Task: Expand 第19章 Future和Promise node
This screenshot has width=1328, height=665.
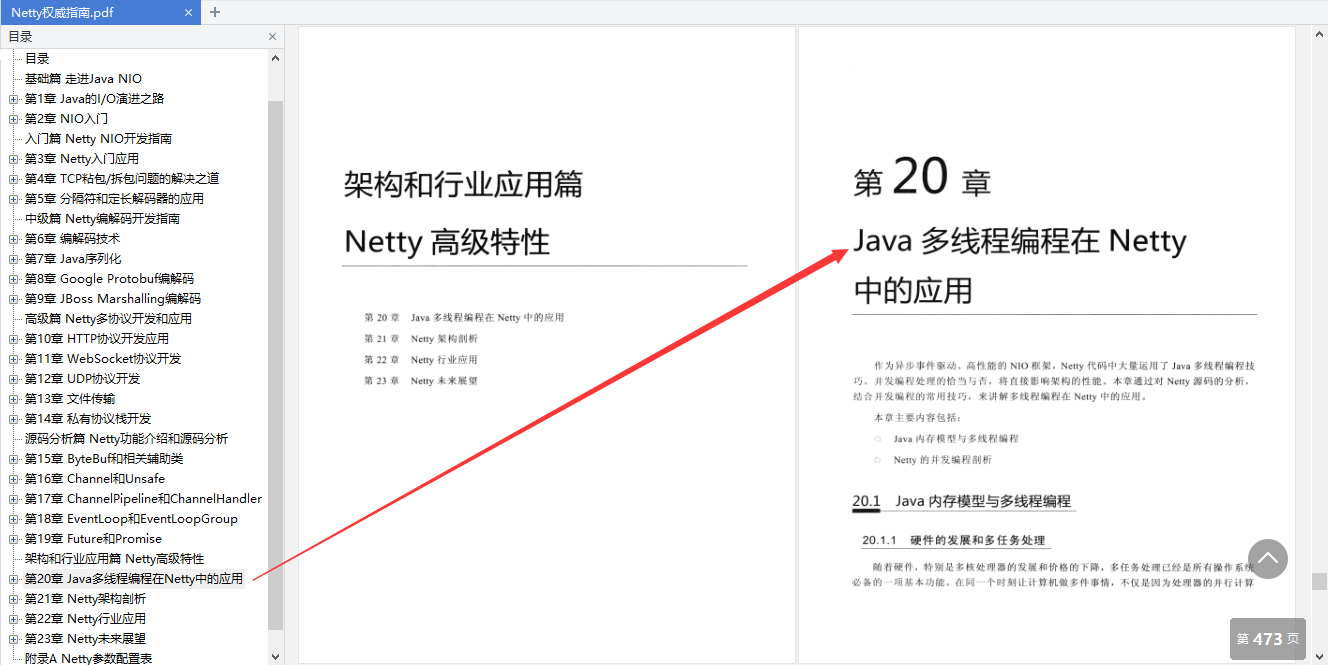Action: click(x=14, y=539)
